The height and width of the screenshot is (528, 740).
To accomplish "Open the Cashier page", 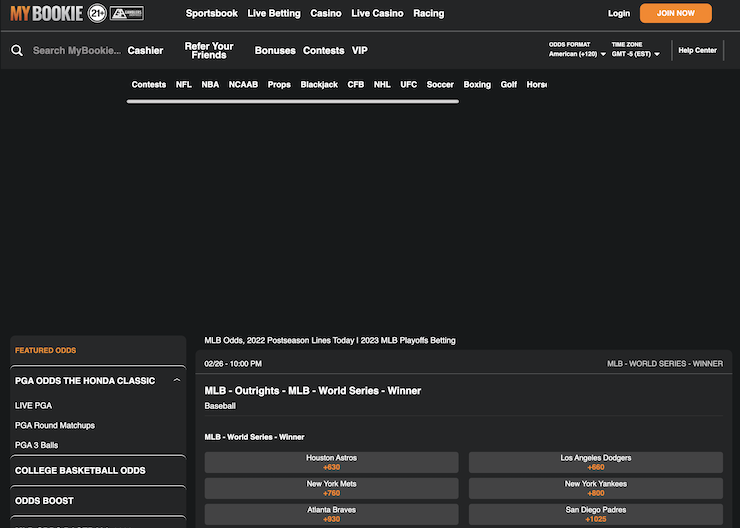I will point(145,50).
